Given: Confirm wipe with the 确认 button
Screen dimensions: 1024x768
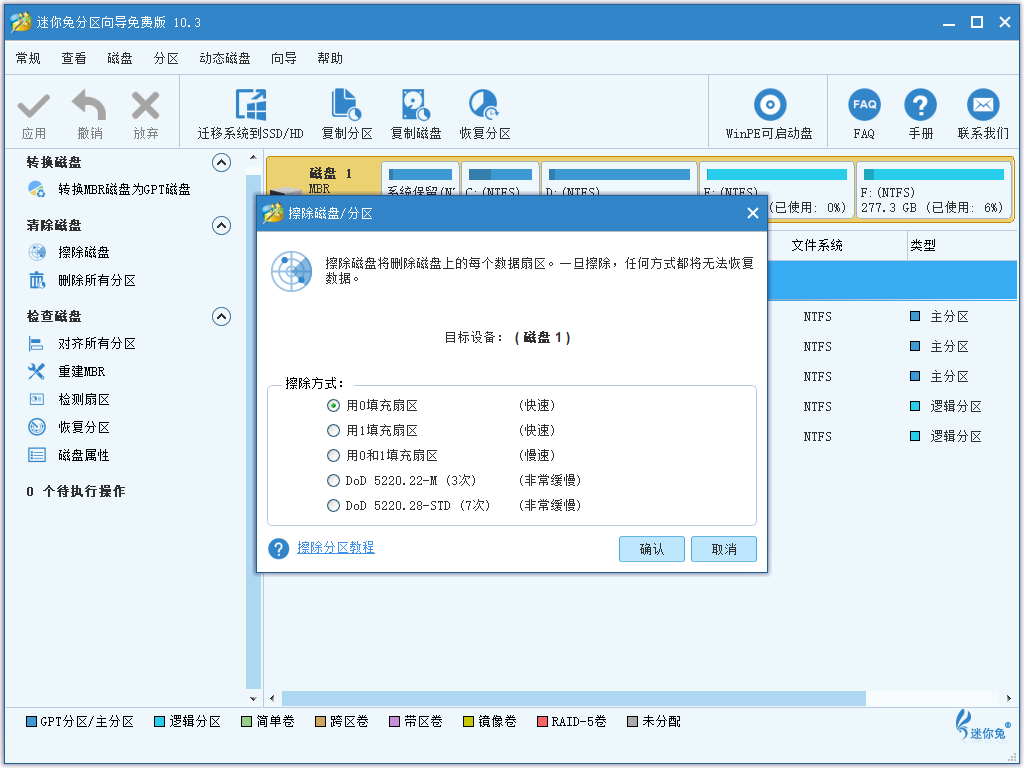Looking at the screenshot, I should 652,549.
